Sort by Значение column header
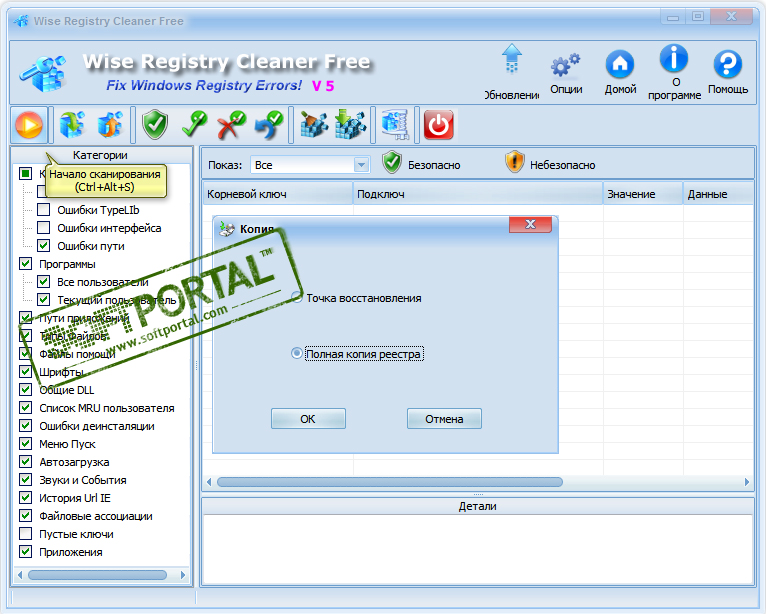The width and height of the screenshot is (766, 614). click(x=643, y=194)
